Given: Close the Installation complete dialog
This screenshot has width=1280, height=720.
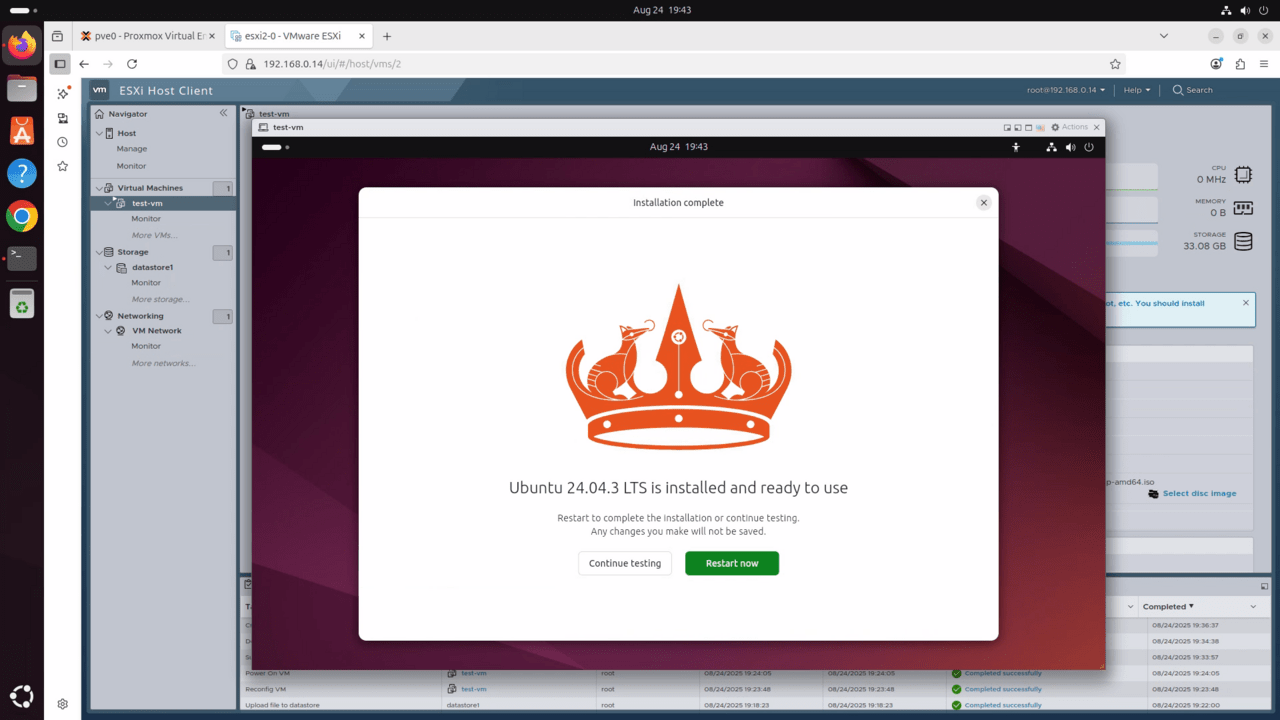Looking at the screenshot, I should click(984, 202).
